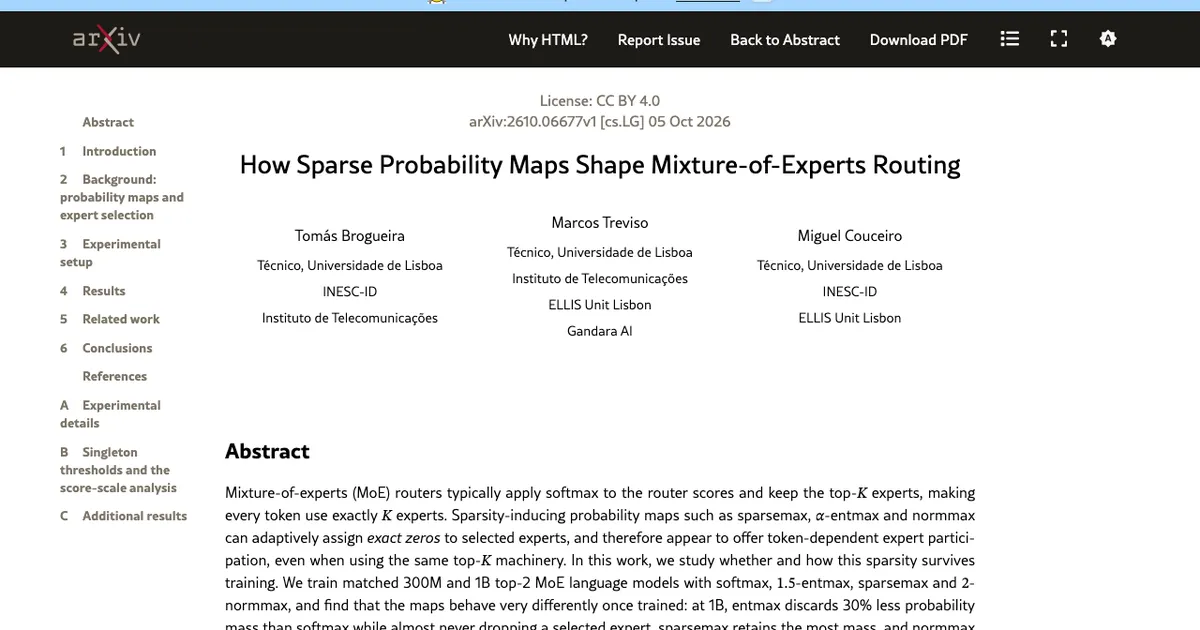Click the arXiv logo
Viewport: 1200px width, 630px height.
[107, 39]
